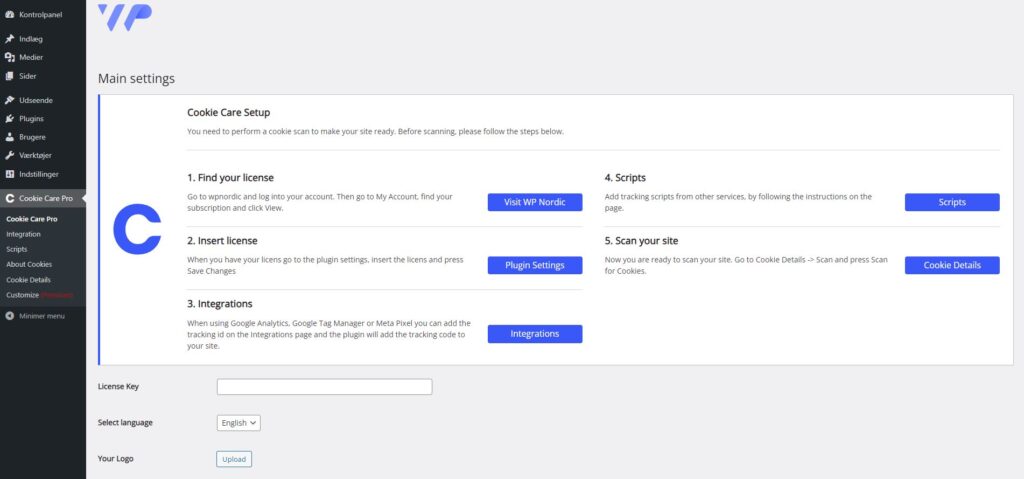The height and width of the screenshot is (479, 1024).
Task: Click the Medier media icon
Action: point(10,57)
